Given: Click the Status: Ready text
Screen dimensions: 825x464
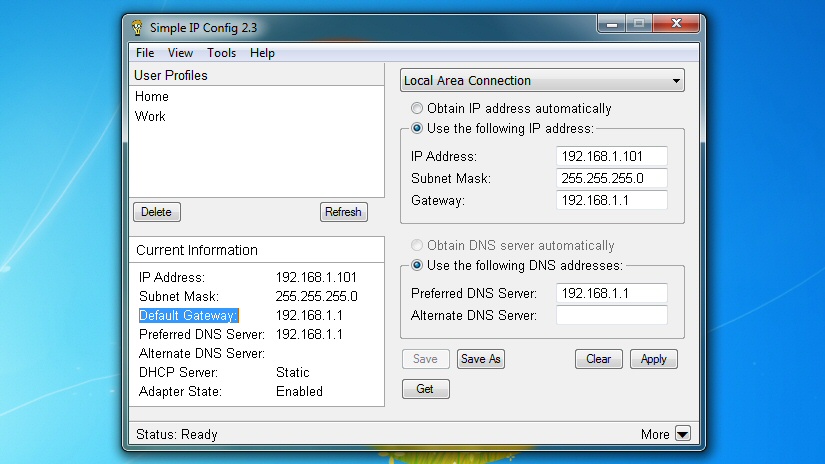Looking at the screenshot, I should pos(176,434).
